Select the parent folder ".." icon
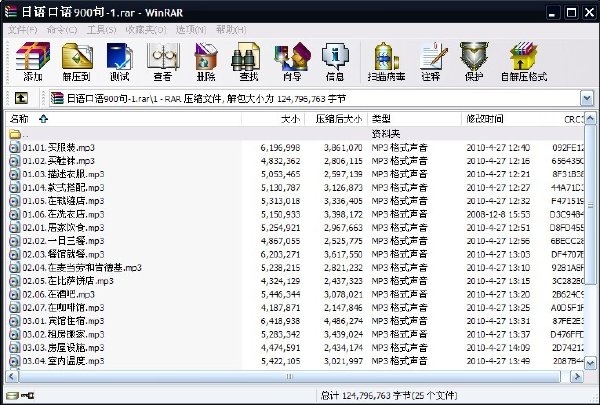This screenshot has height=405, width=600. pos(15,134)
